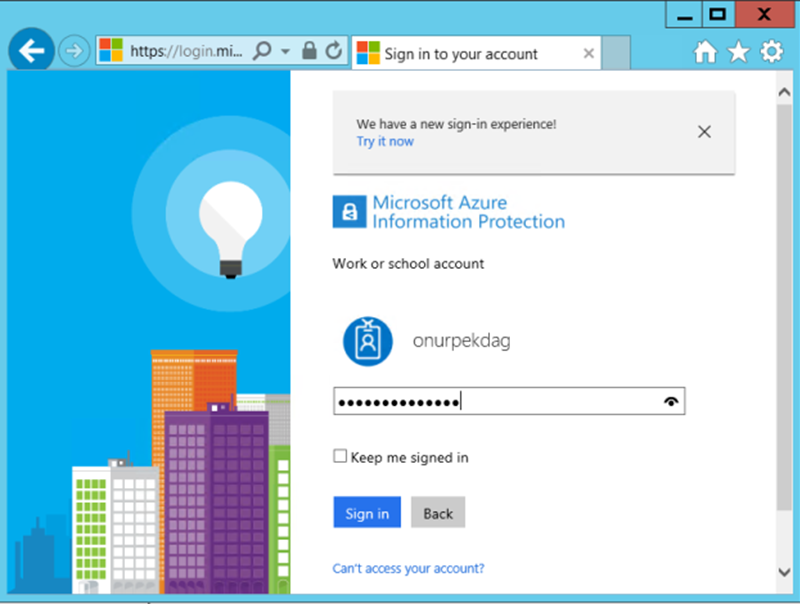Open browser Tools gear icon
800x604 pixels.
pyautogui.click(x=771, y=51)
